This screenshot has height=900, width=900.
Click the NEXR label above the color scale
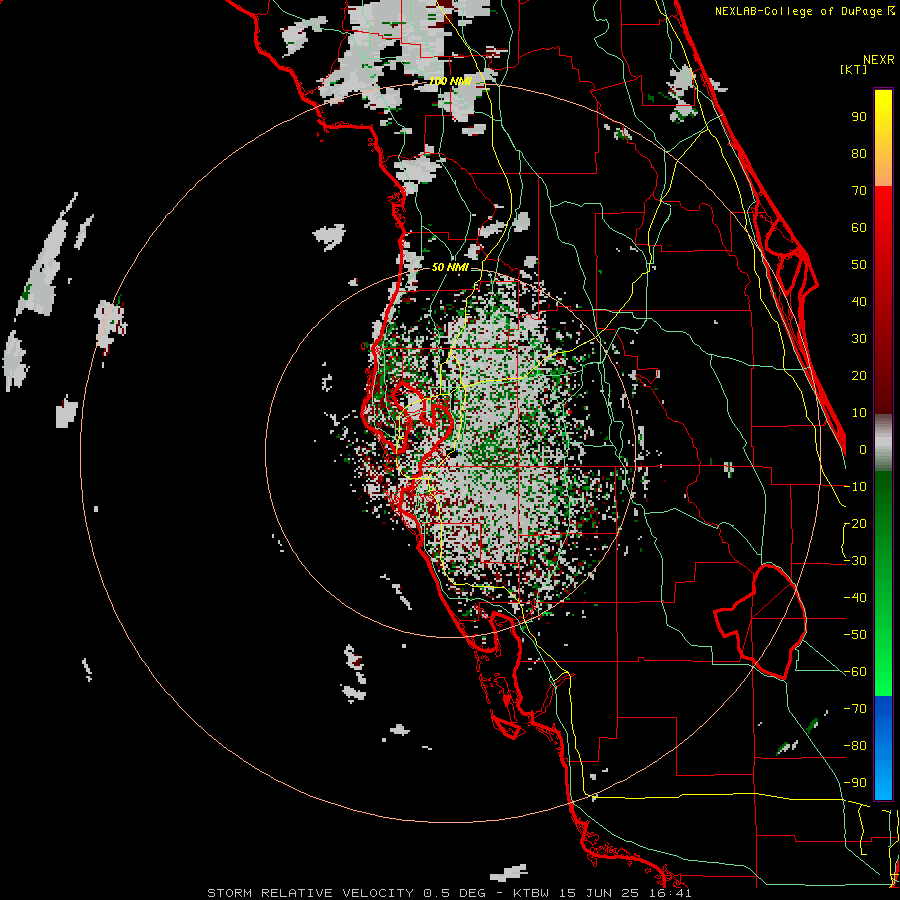point(878,59)
